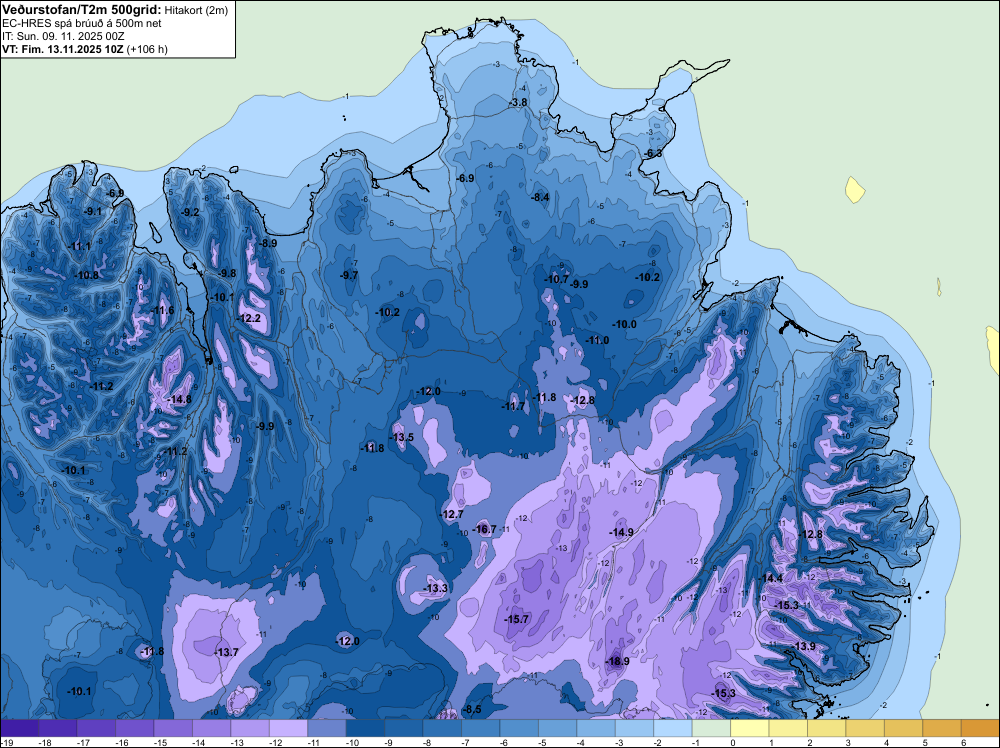
Task: Click the legend swatch between 0 and 1
Action: click(749, 728)
